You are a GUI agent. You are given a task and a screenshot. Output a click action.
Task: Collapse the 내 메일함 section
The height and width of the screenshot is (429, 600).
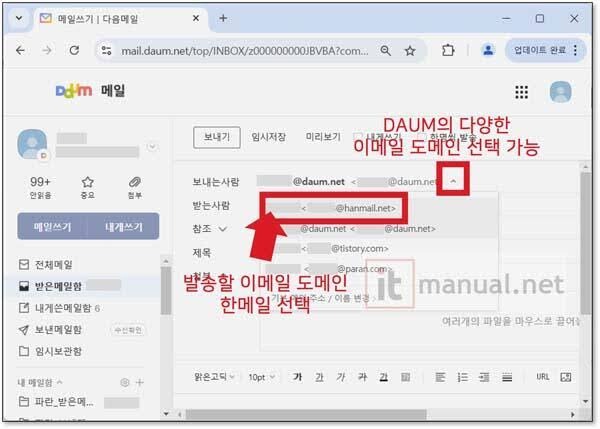(60, 382)
